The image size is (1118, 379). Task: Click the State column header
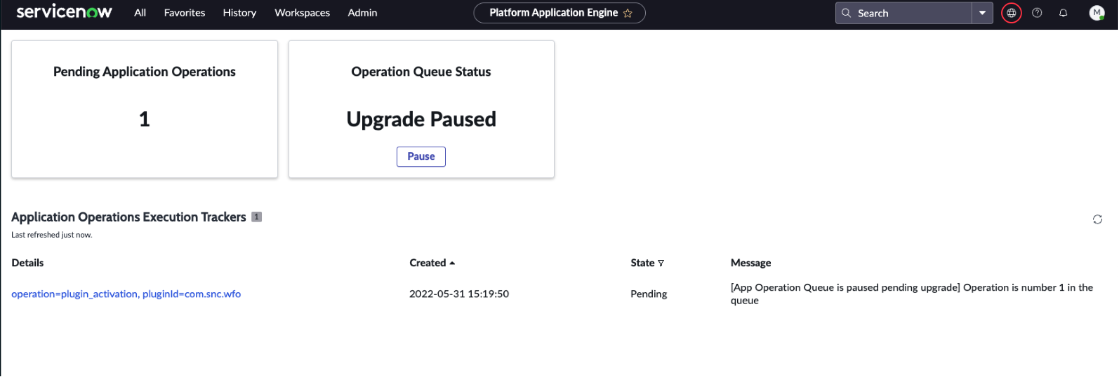642,263
